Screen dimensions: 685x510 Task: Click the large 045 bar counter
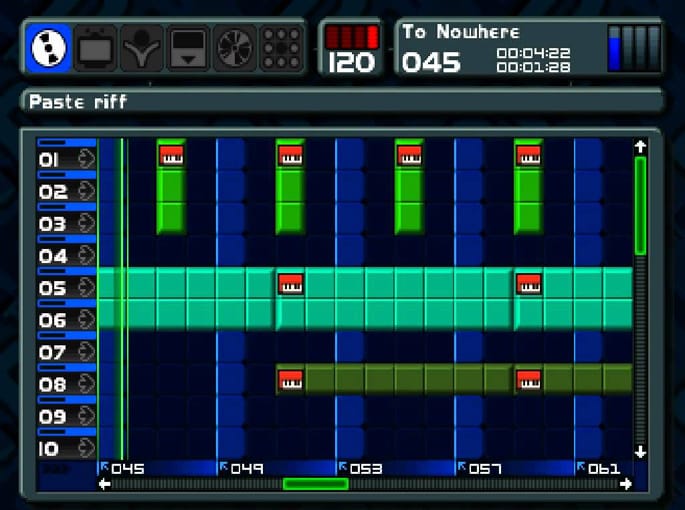click(431, 62)
